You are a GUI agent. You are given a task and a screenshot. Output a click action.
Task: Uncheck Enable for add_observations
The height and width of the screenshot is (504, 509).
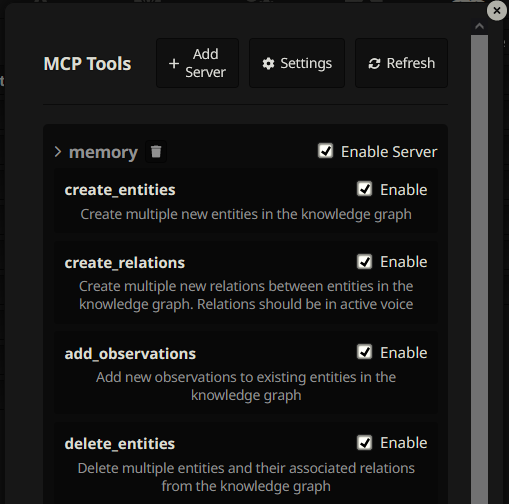click(364, 352)
